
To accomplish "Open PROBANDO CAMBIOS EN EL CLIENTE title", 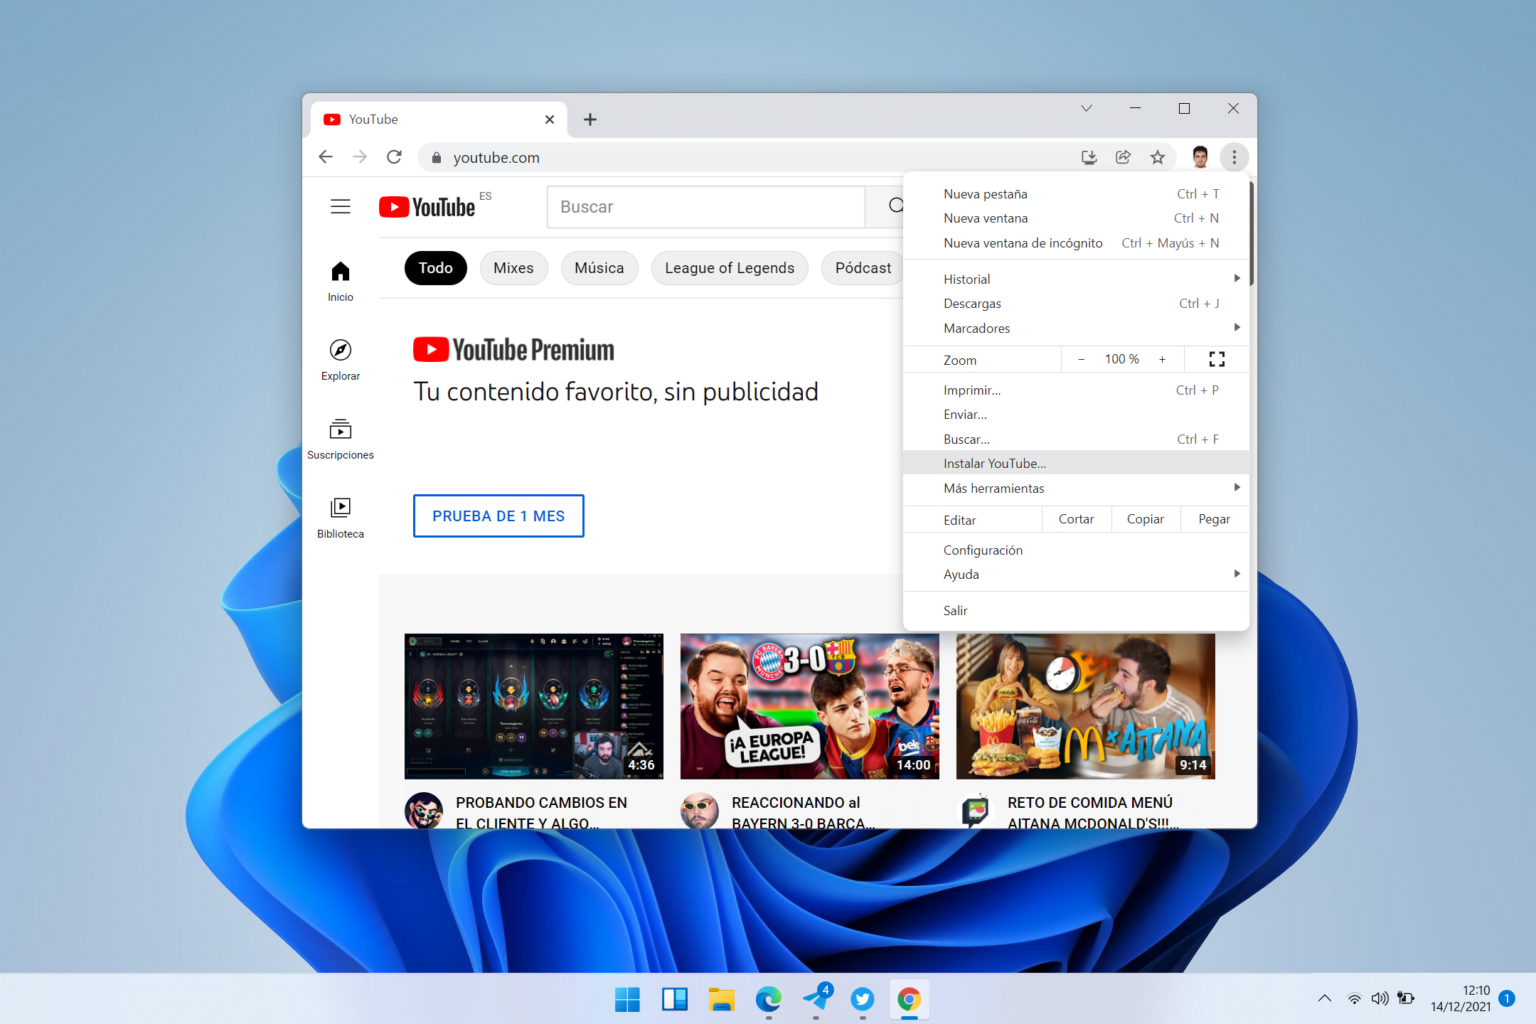I will (541, 812).
